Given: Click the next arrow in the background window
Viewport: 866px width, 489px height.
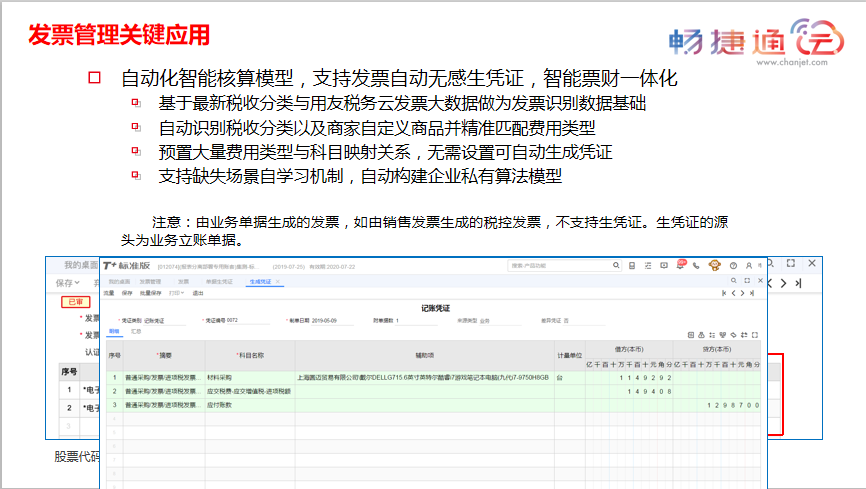Looking at the screenshot, I should (783, 283).
